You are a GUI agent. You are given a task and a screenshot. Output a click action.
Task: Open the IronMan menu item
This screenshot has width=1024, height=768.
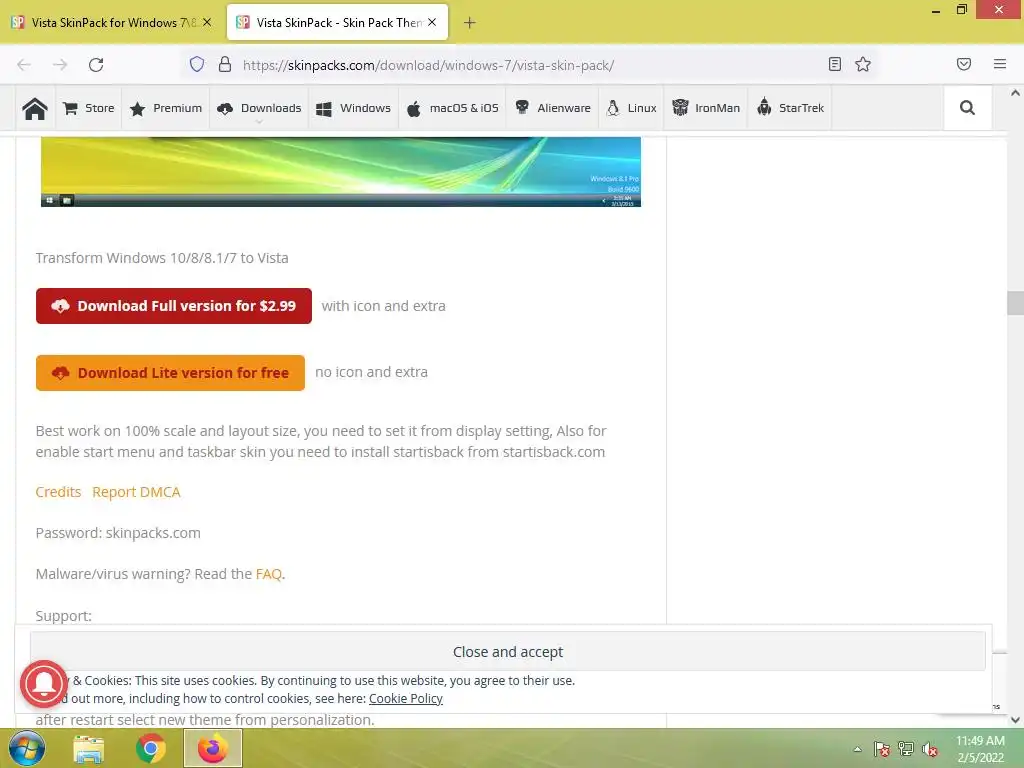pos(707,108)
